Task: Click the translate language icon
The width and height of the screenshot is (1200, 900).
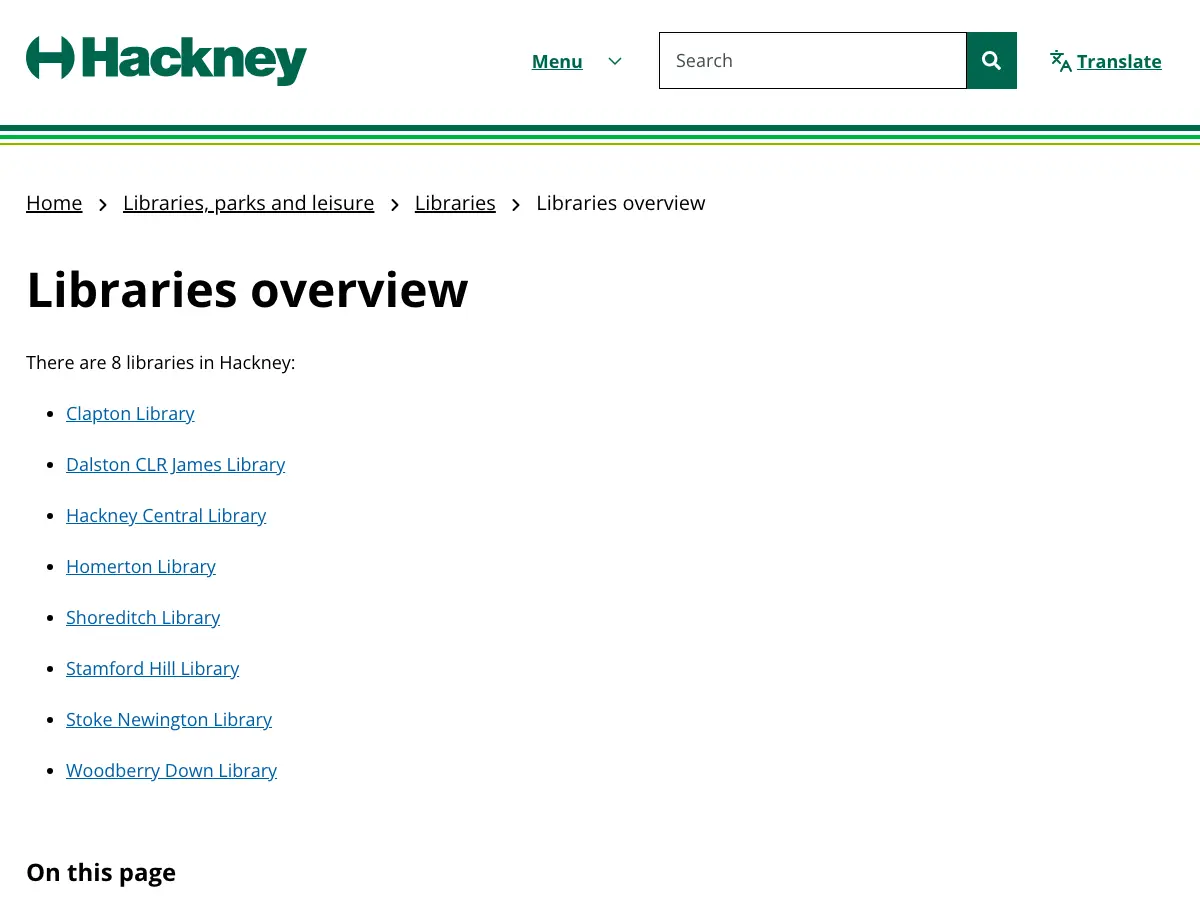Action: (1061, 61)
